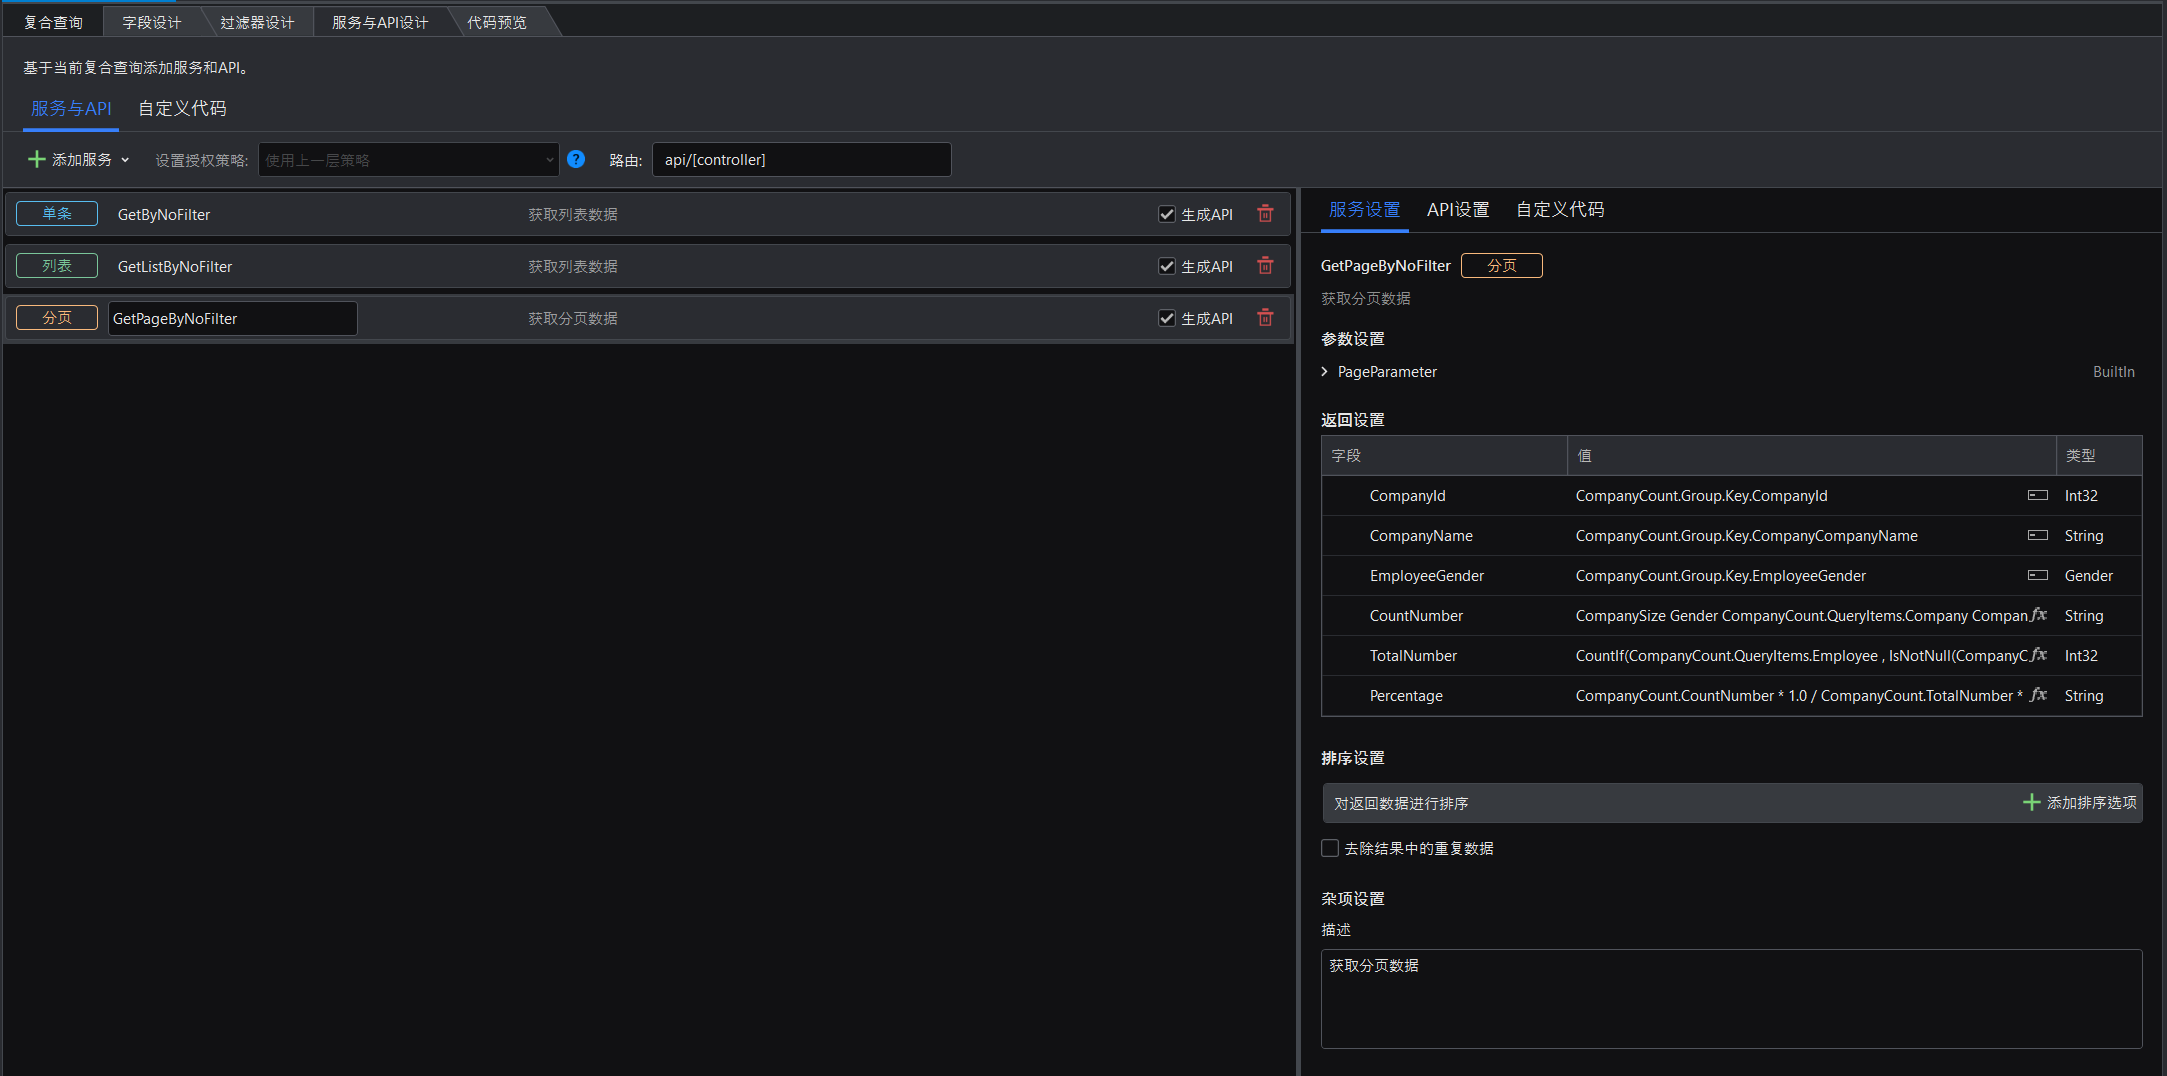Open the 添加服务 dropdown arrow
Image resolution: width=2167 pixels, height=1076 pixels.
[x=125, y=160]
